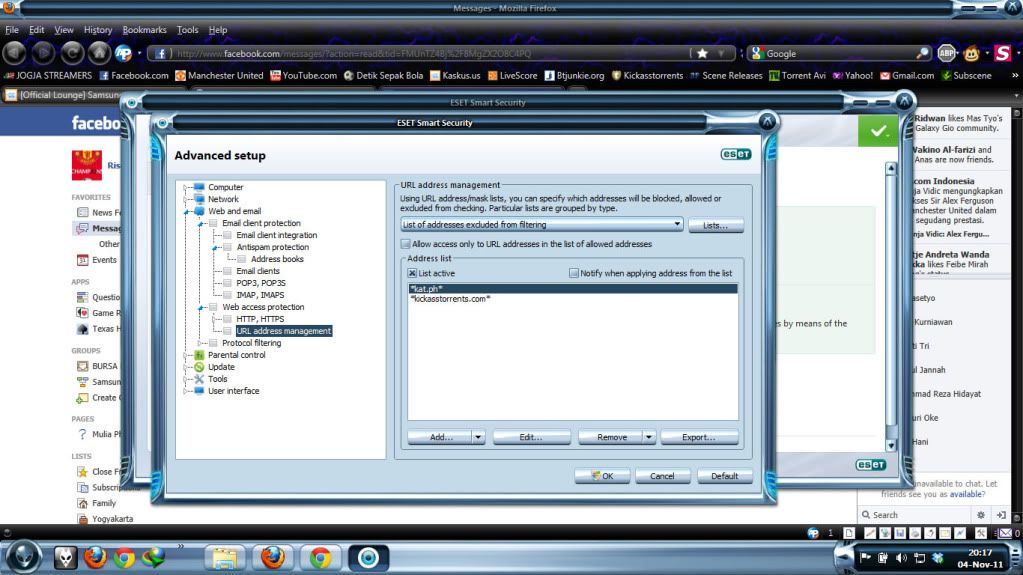Screen dimensions: 1023x575
Task: Select *kat.ph* address entry
Action: [x=573, y=288]
